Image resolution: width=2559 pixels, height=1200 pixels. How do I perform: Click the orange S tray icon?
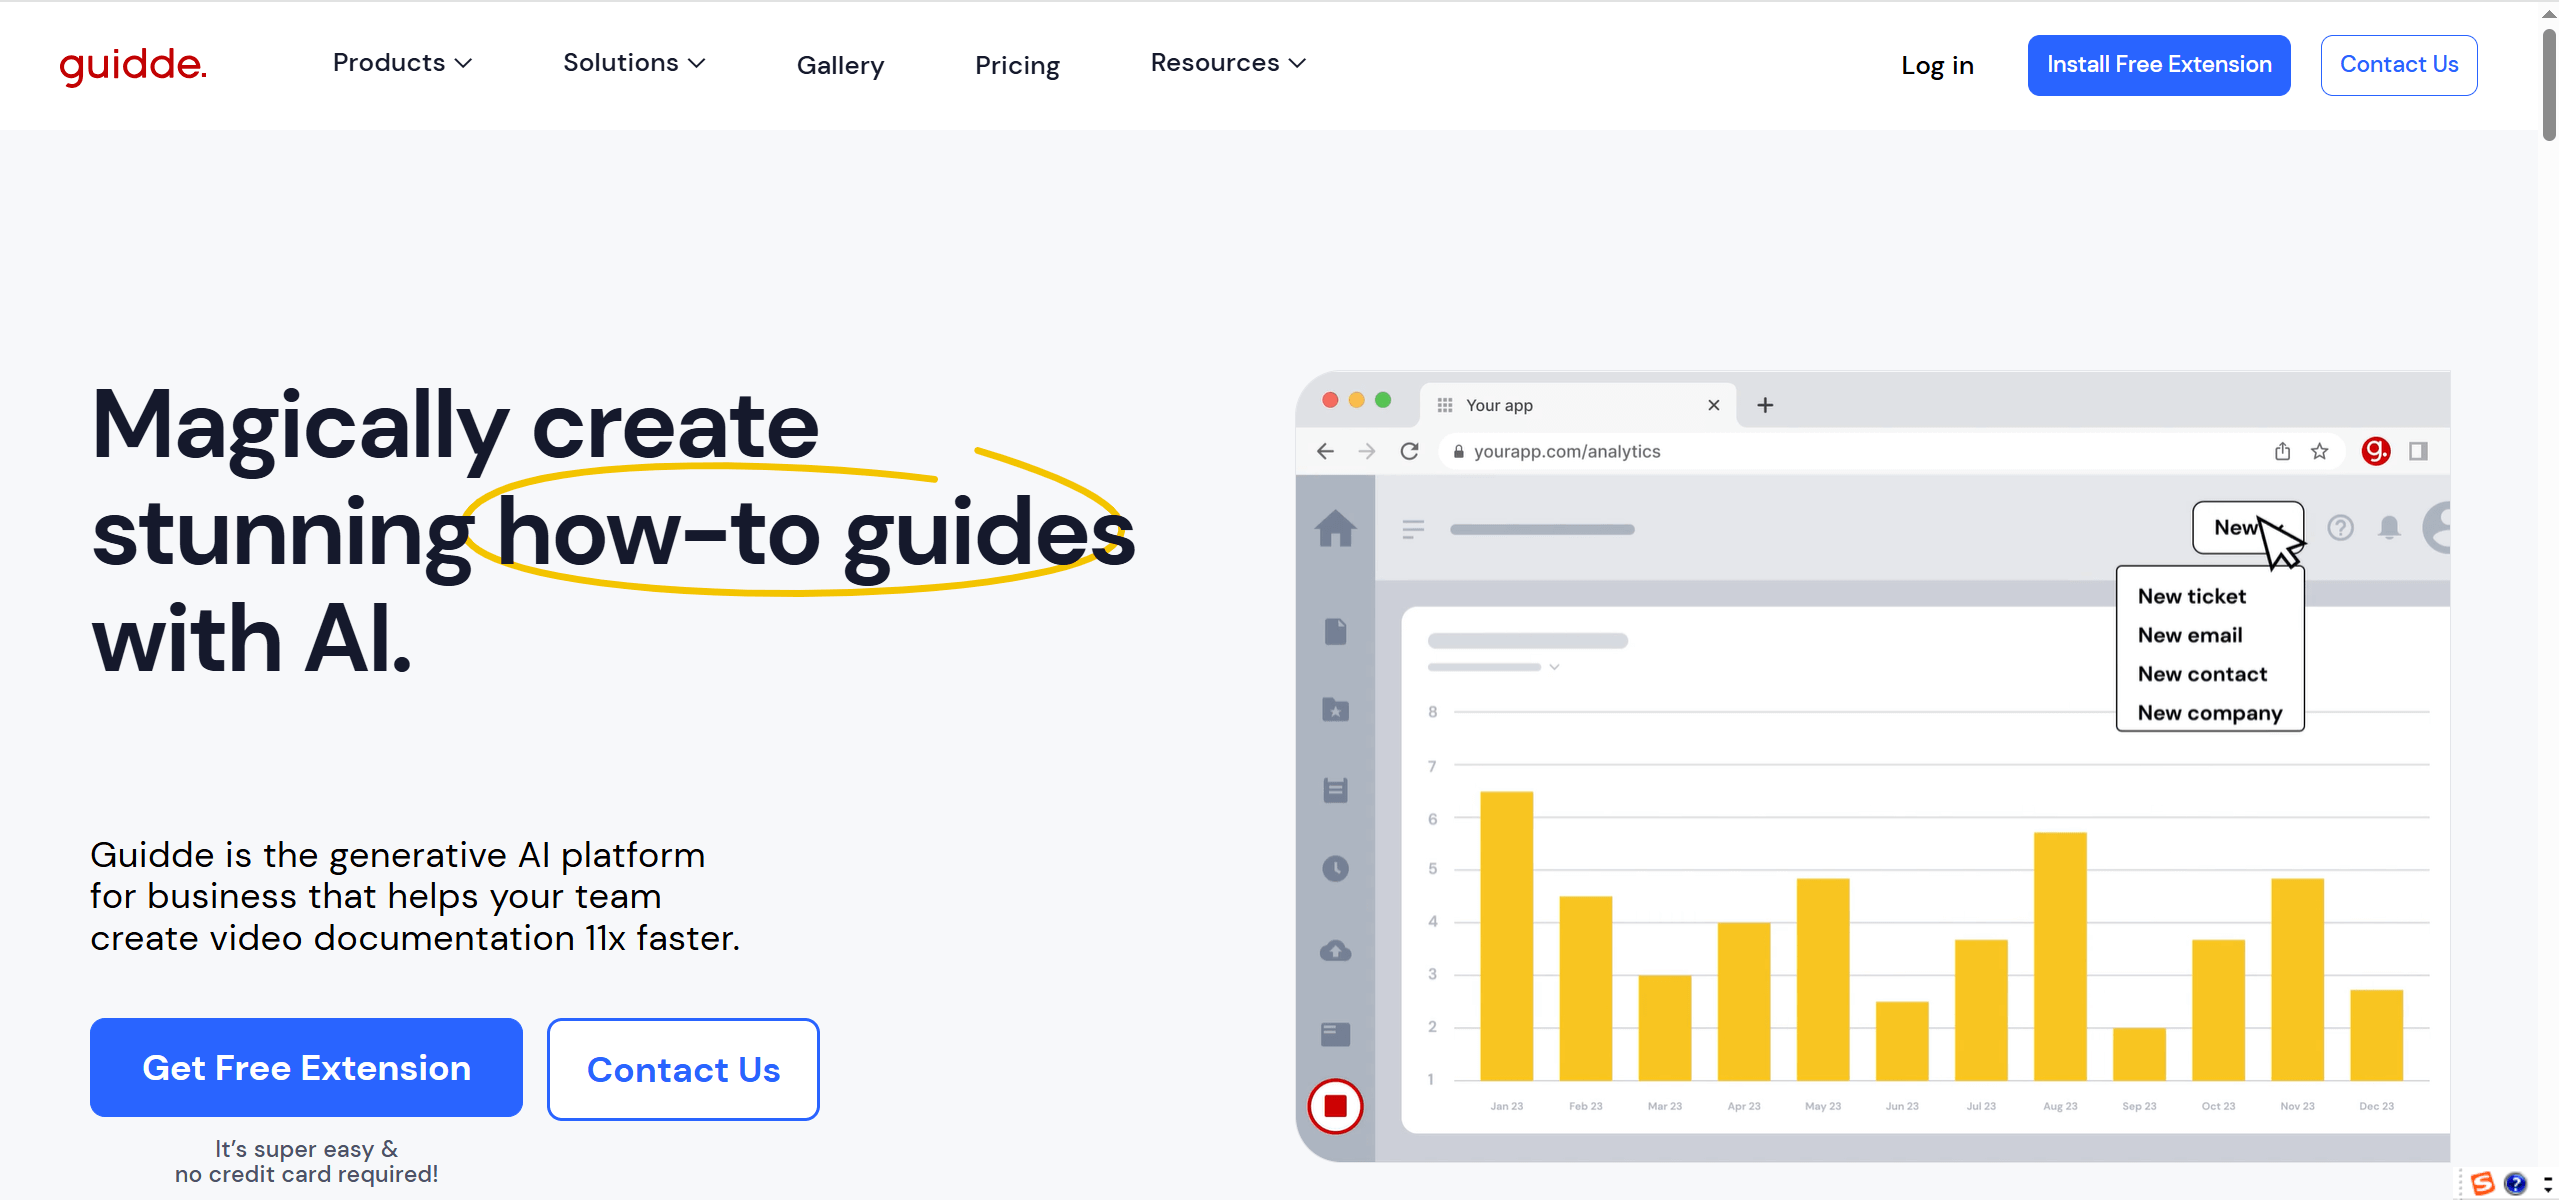2482,1184
